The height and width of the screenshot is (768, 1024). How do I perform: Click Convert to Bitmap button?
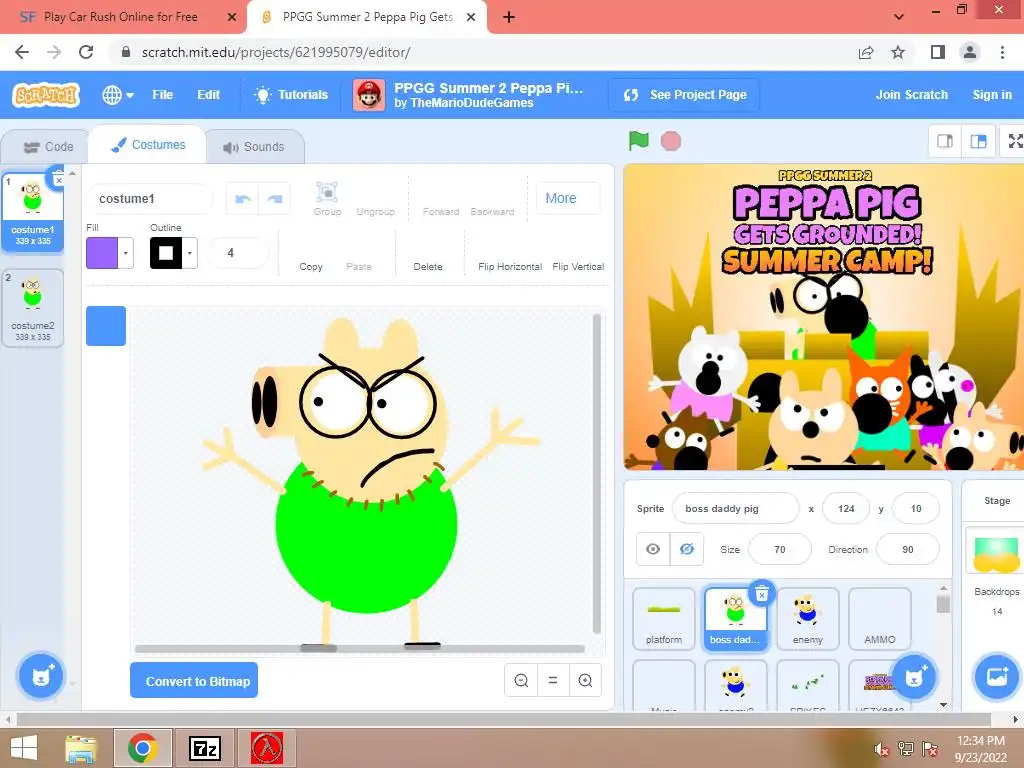[x=194, y=680]
